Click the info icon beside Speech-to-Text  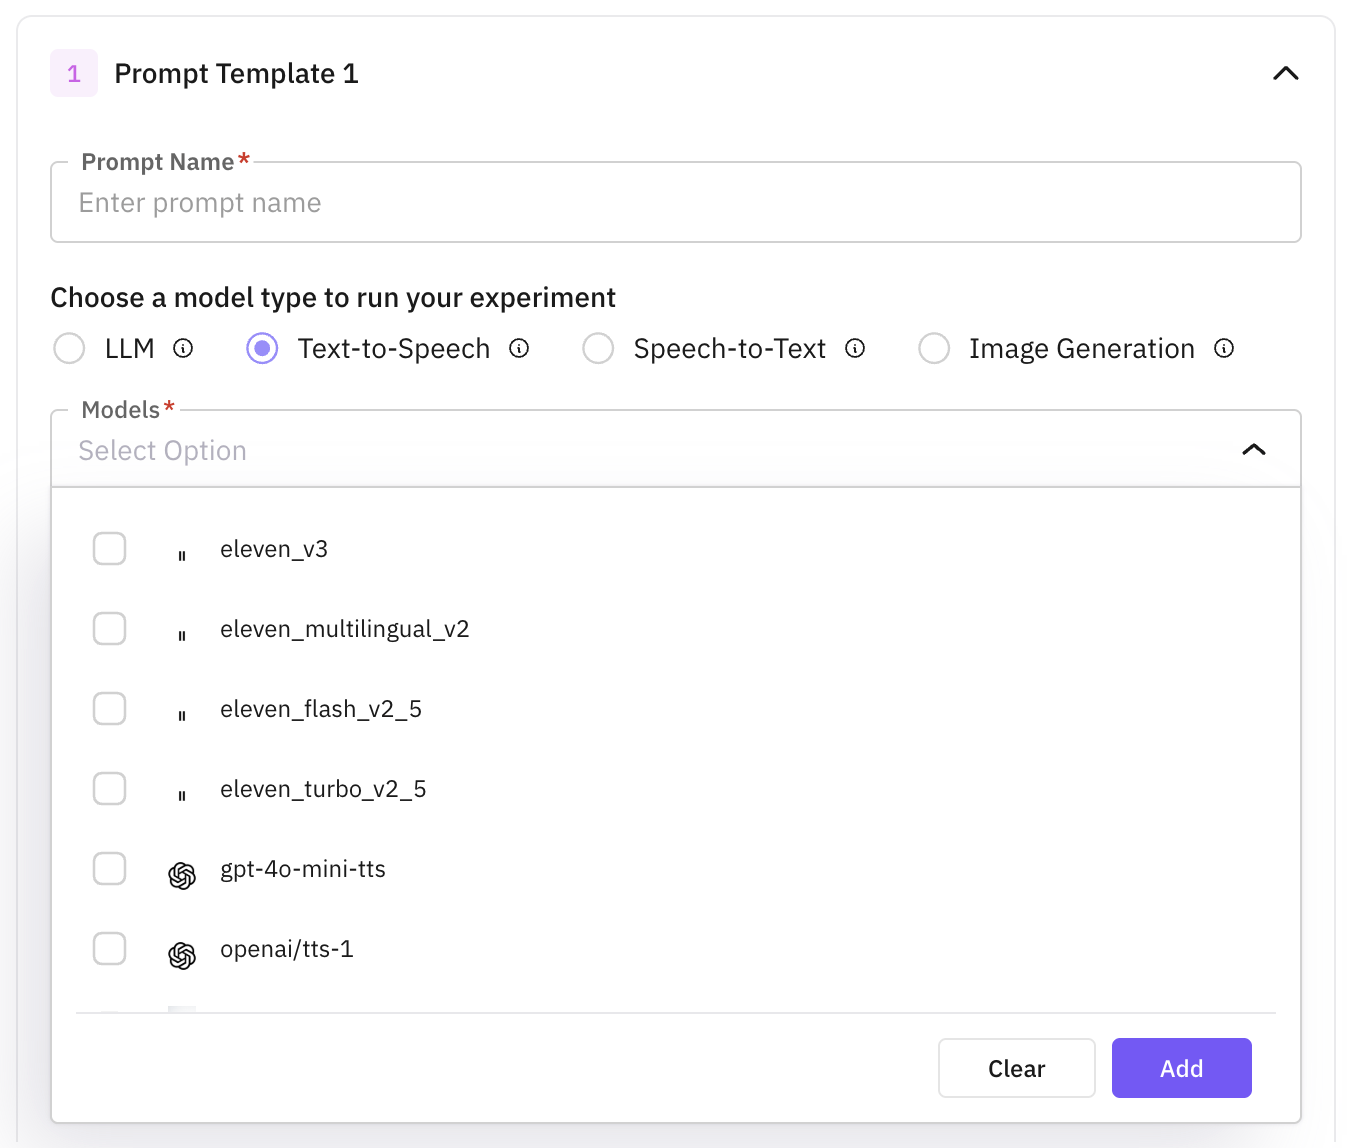click(x=855, y=348)
